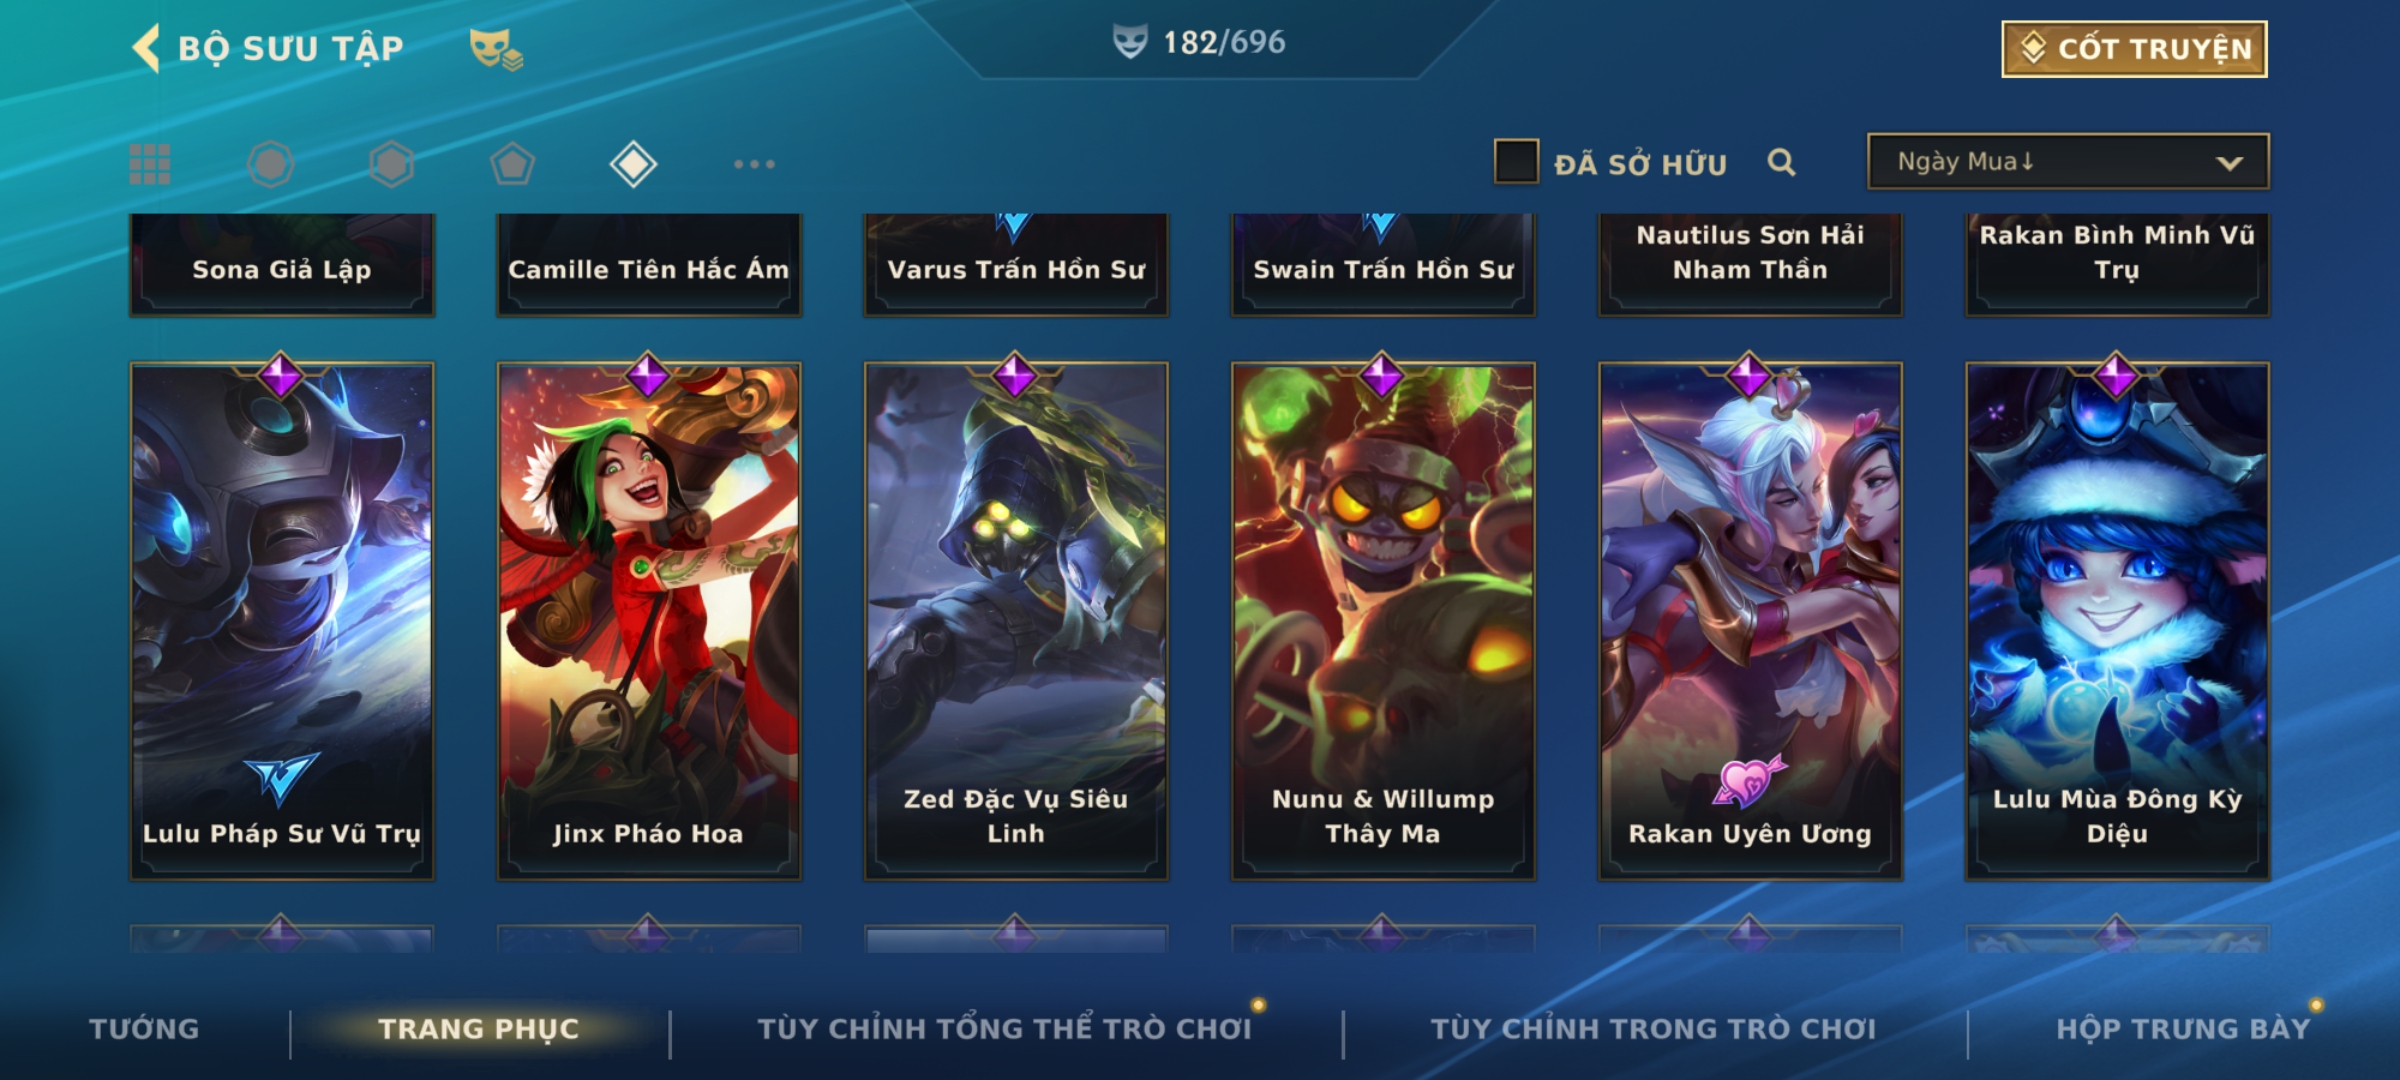Select the round rarity filter icon
Screen dimensions: 2400x1080
click(271, 164)
